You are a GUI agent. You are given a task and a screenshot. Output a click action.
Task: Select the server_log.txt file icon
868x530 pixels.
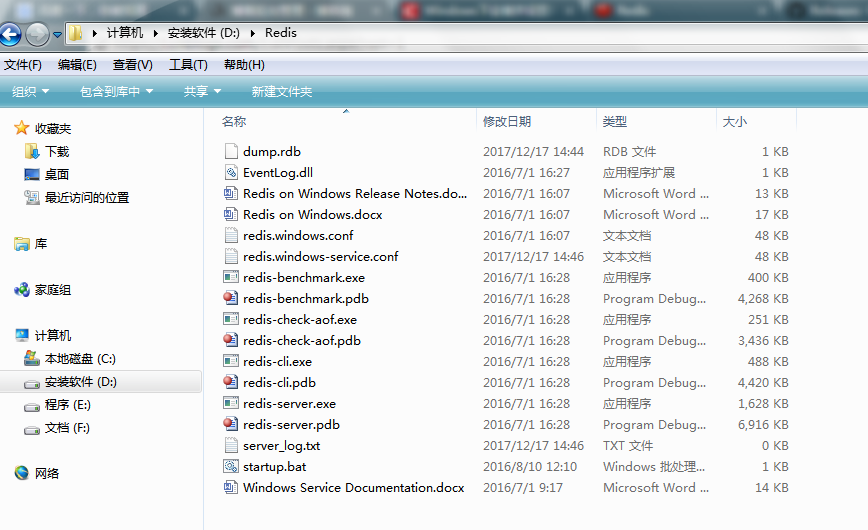pyautogui.click(x=231, y=445)
